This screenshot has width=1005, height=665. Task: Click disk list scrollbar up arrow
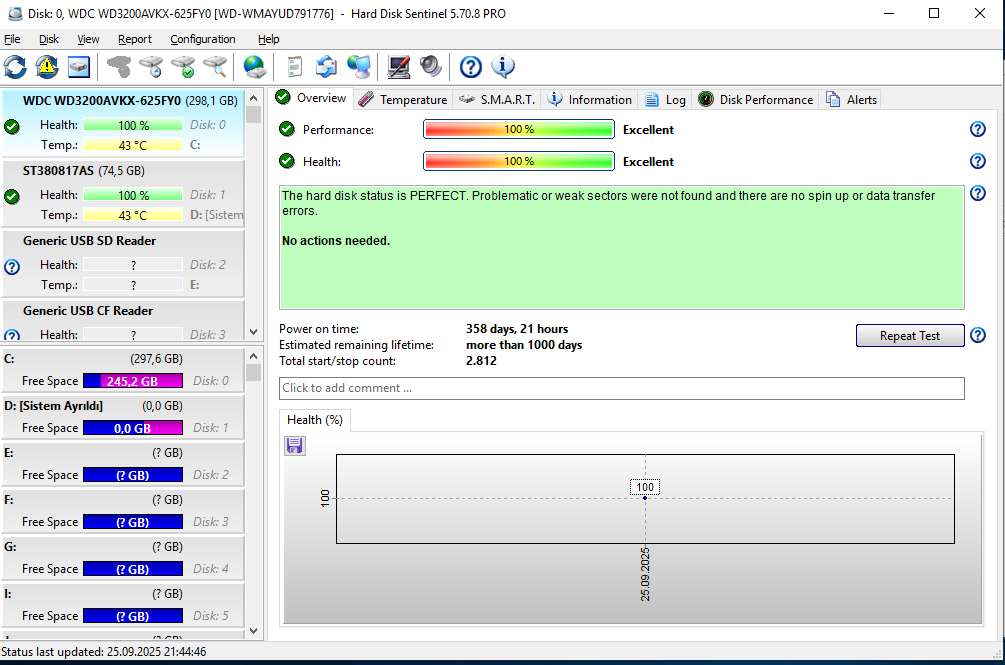(253, 99)
